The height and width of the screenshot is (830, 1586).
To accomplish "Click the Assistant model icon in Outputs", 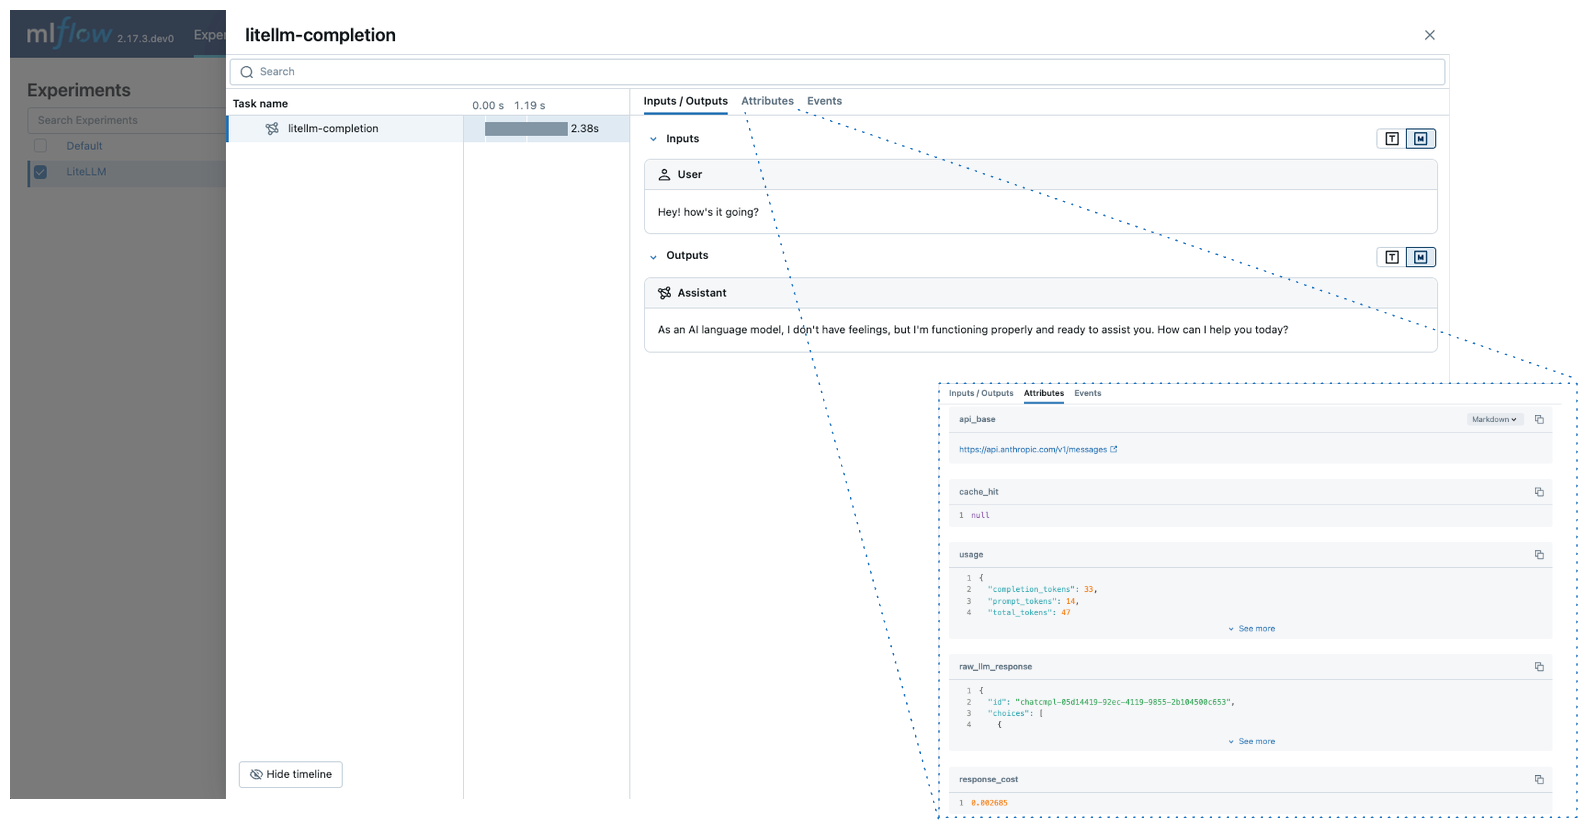I will point(664,293).
